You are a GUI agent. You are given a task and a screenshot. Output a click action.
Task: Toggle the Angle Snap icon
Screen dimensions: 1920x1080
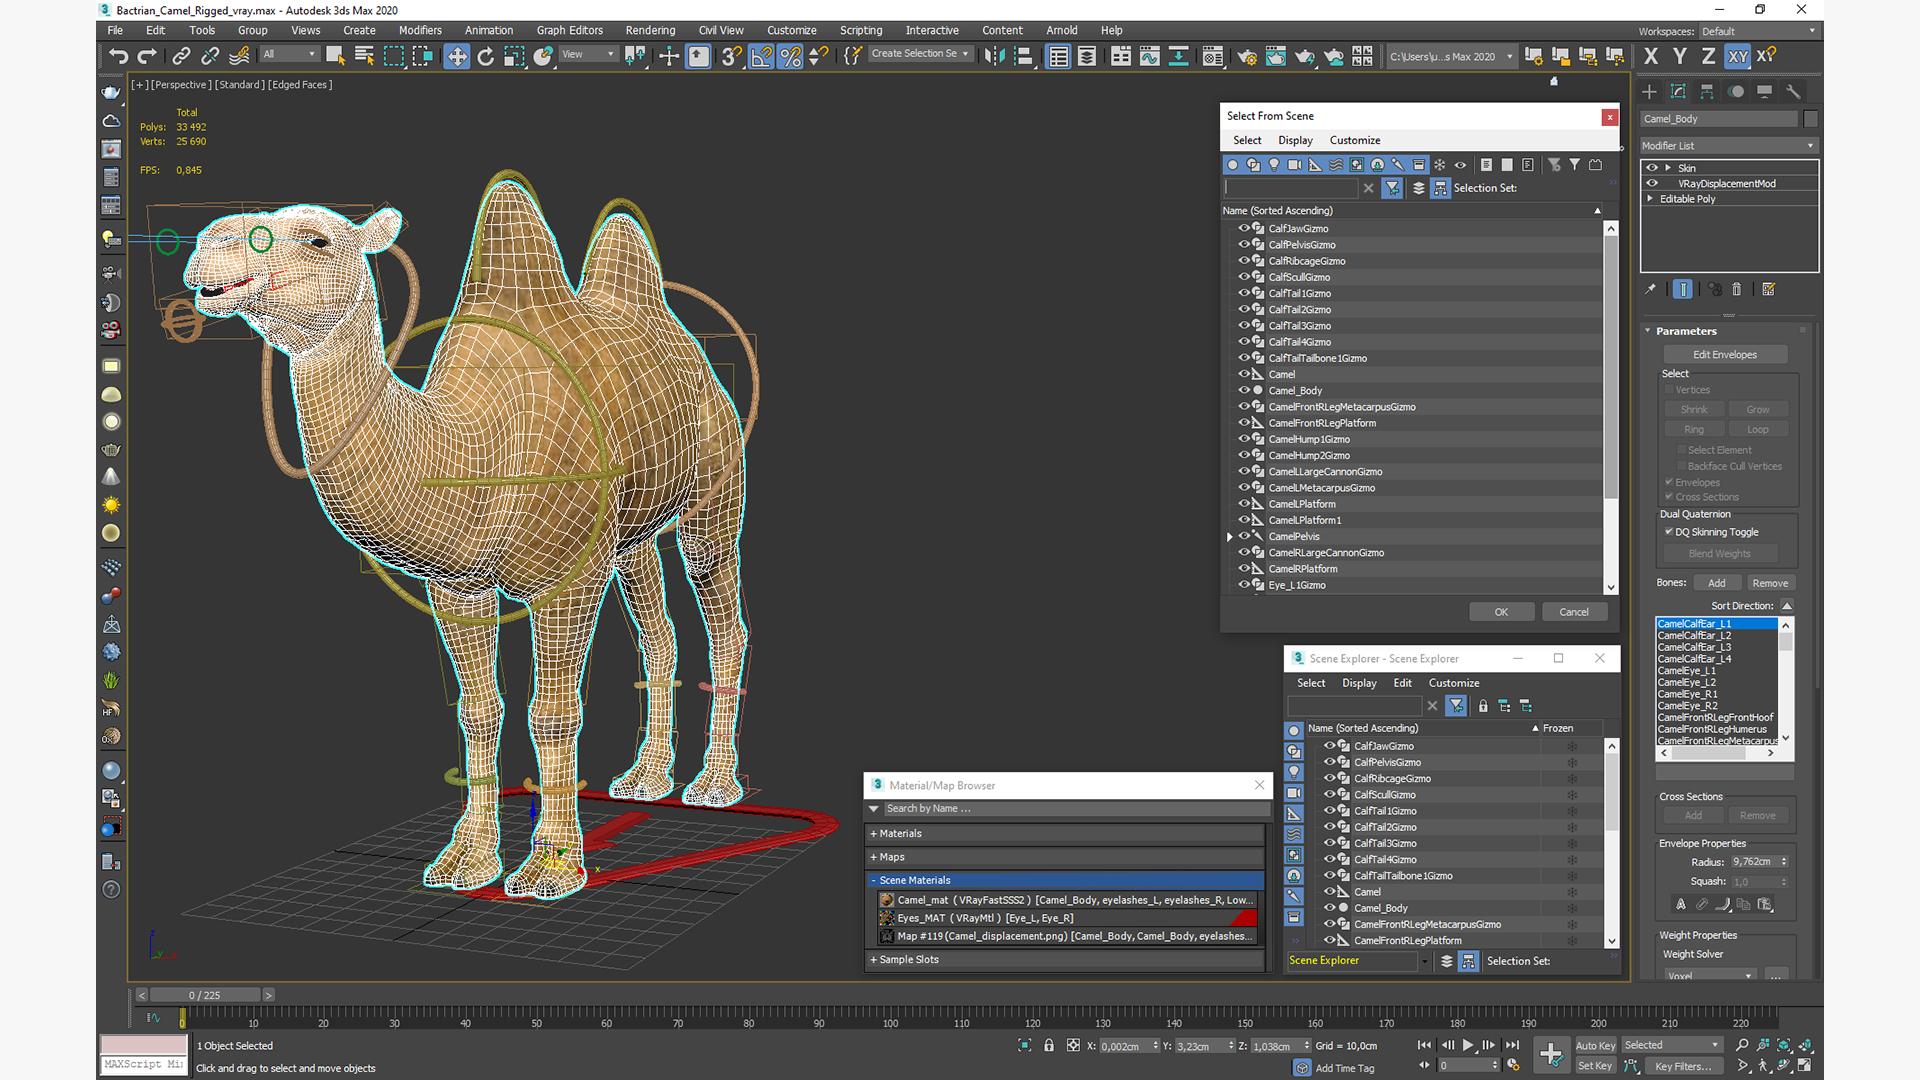pos(762,56)
